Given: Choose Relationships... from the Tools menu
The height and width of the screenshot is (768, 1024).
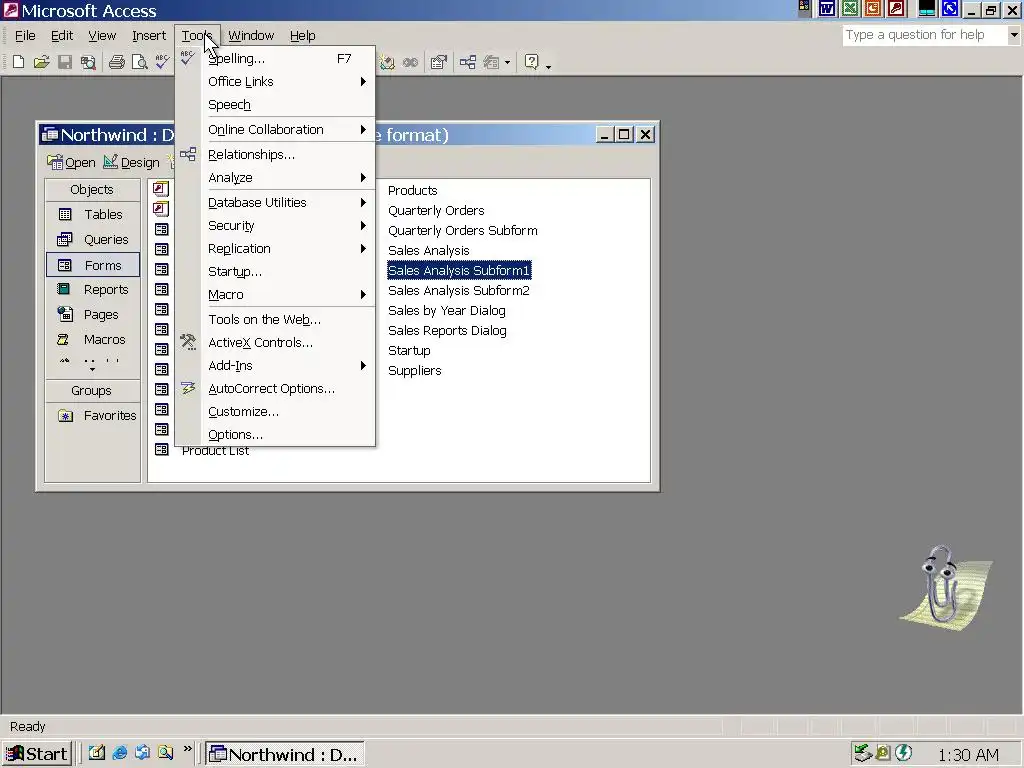Looking at the screenshot, I should [x=275, y=155].
